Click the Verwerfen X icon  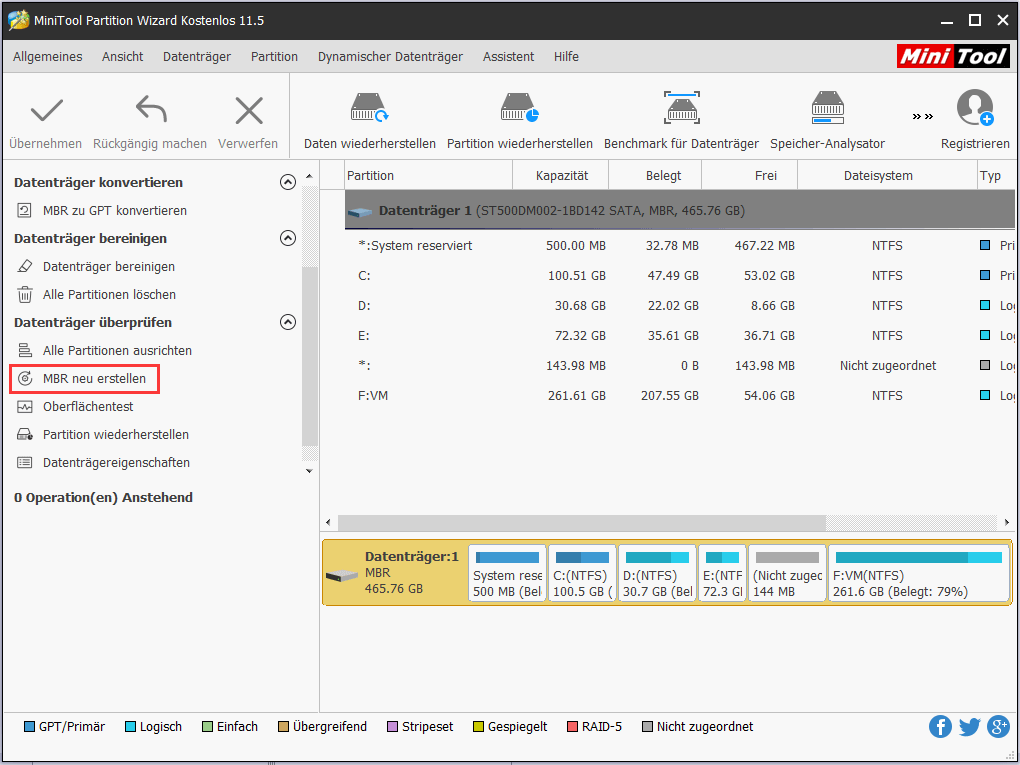248,110
